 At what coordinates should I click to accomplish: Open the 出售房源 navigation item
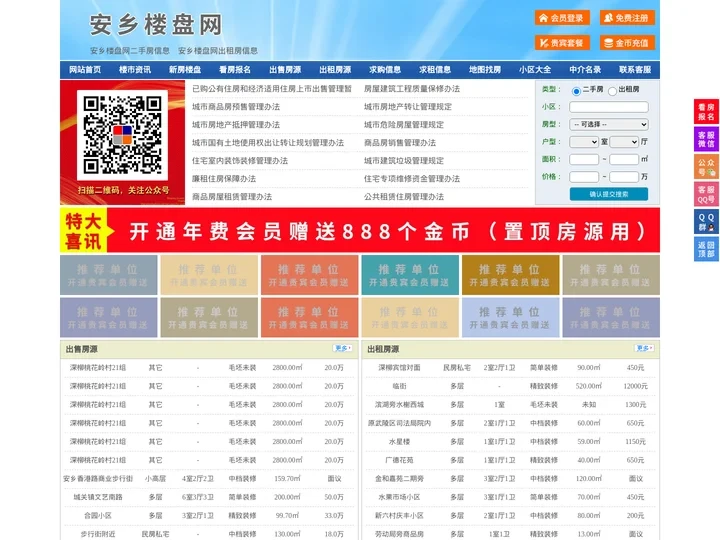285,70
